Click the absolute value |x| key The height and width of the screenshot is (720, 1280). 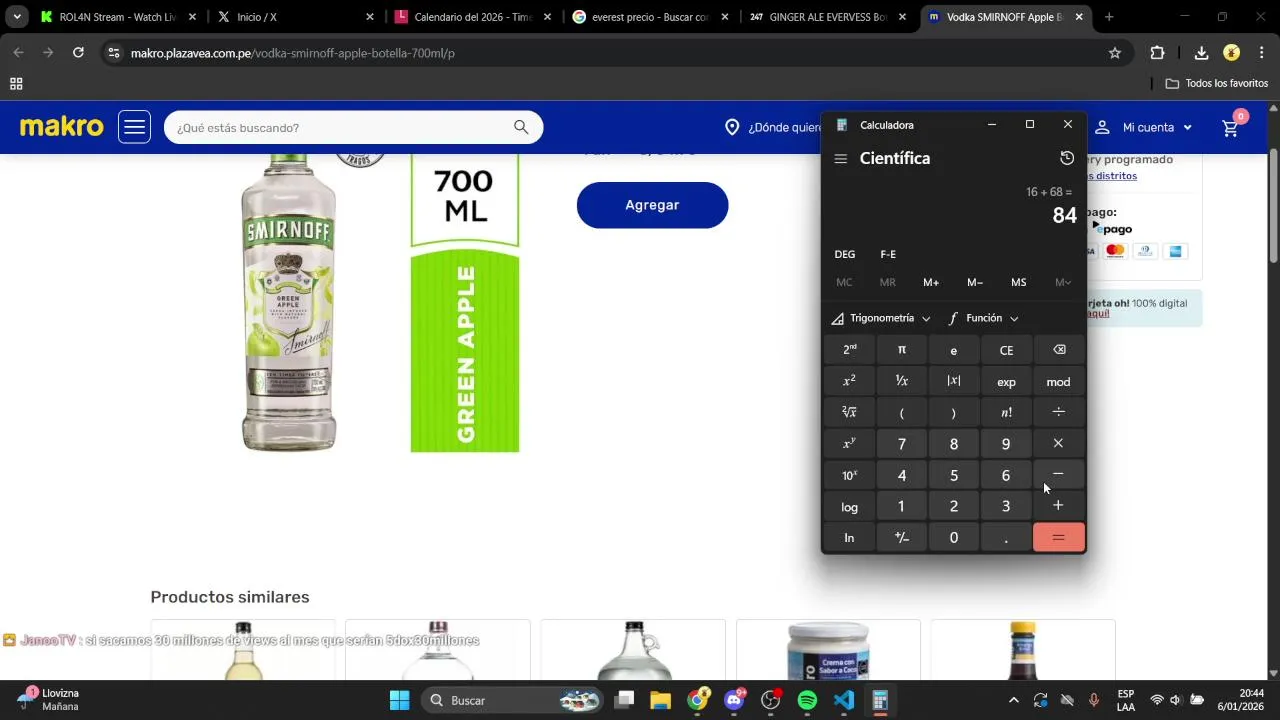(954, 382)
